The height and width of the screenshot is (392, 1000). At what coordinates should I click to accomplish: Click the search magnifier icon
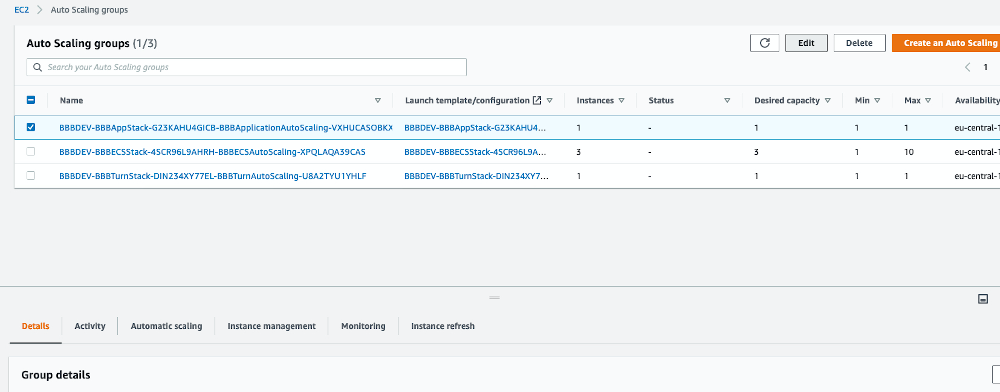click(38, 67)
